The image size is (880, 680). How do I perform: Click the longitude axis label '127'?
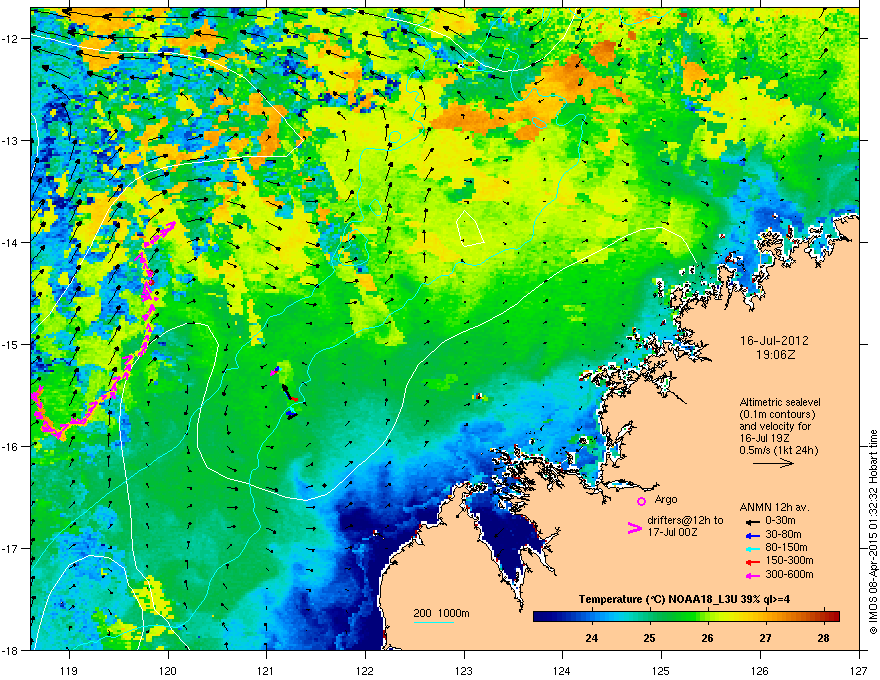pyautogui.click(x=859, y=670)
